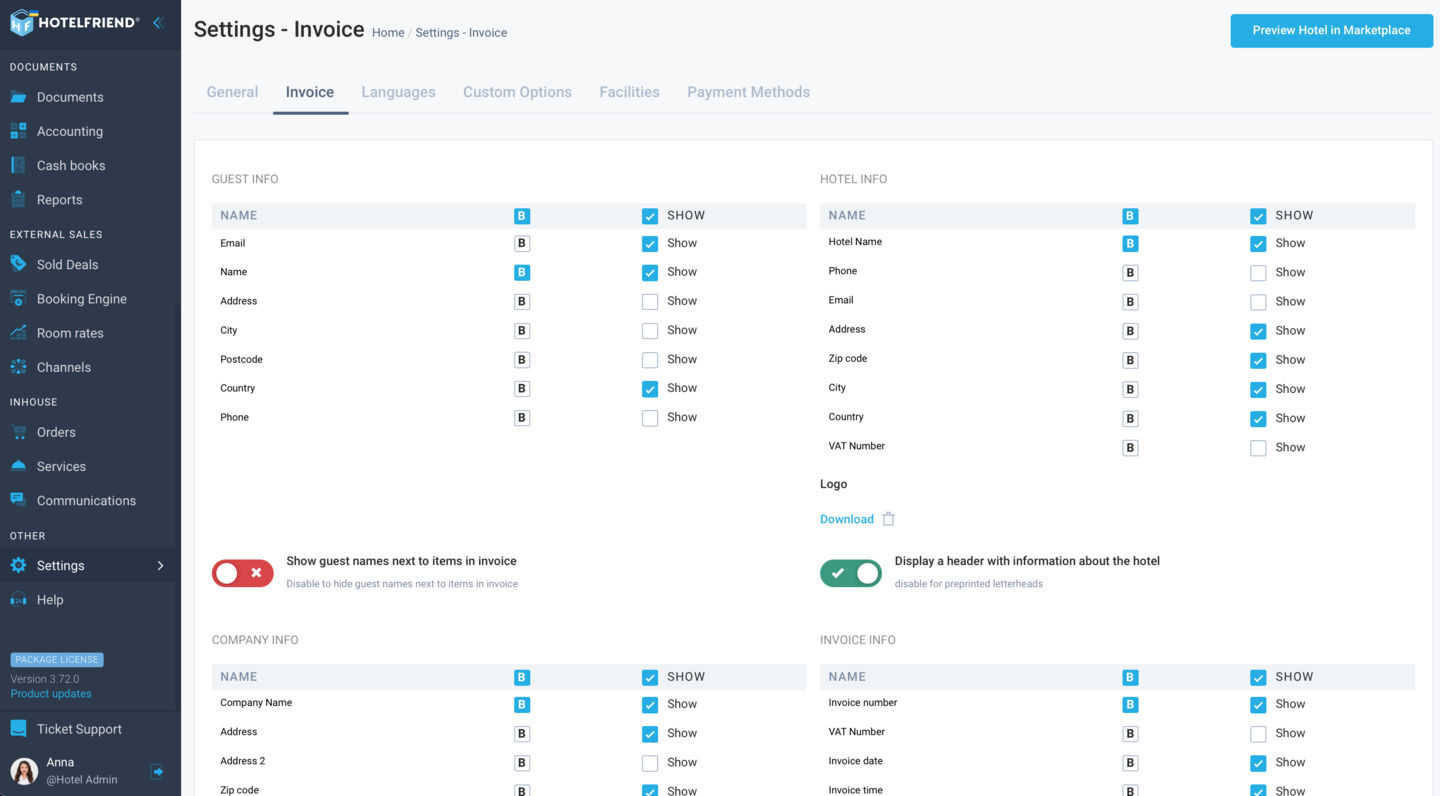Open the Documents sidebar icon
The width and height of the screenshot is (1440, 796).
(x=18, y=97)
